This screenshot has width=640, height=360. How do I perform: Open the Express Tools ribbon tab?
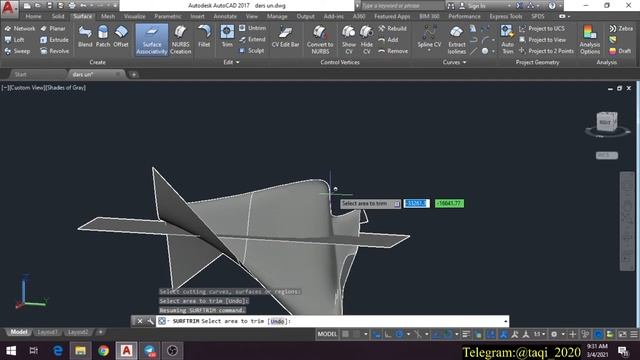506,16
